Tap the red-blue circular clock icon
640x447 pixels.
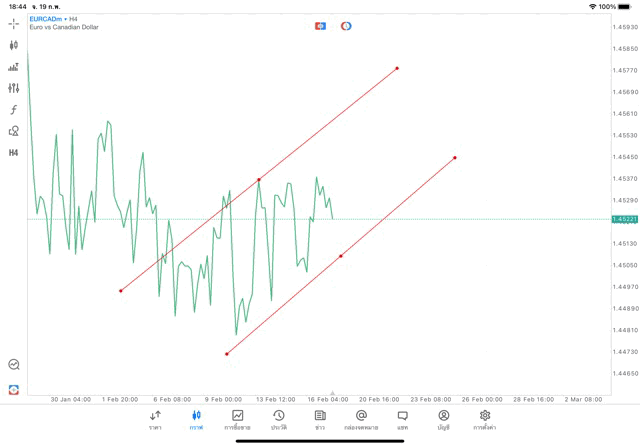(346, 26)
